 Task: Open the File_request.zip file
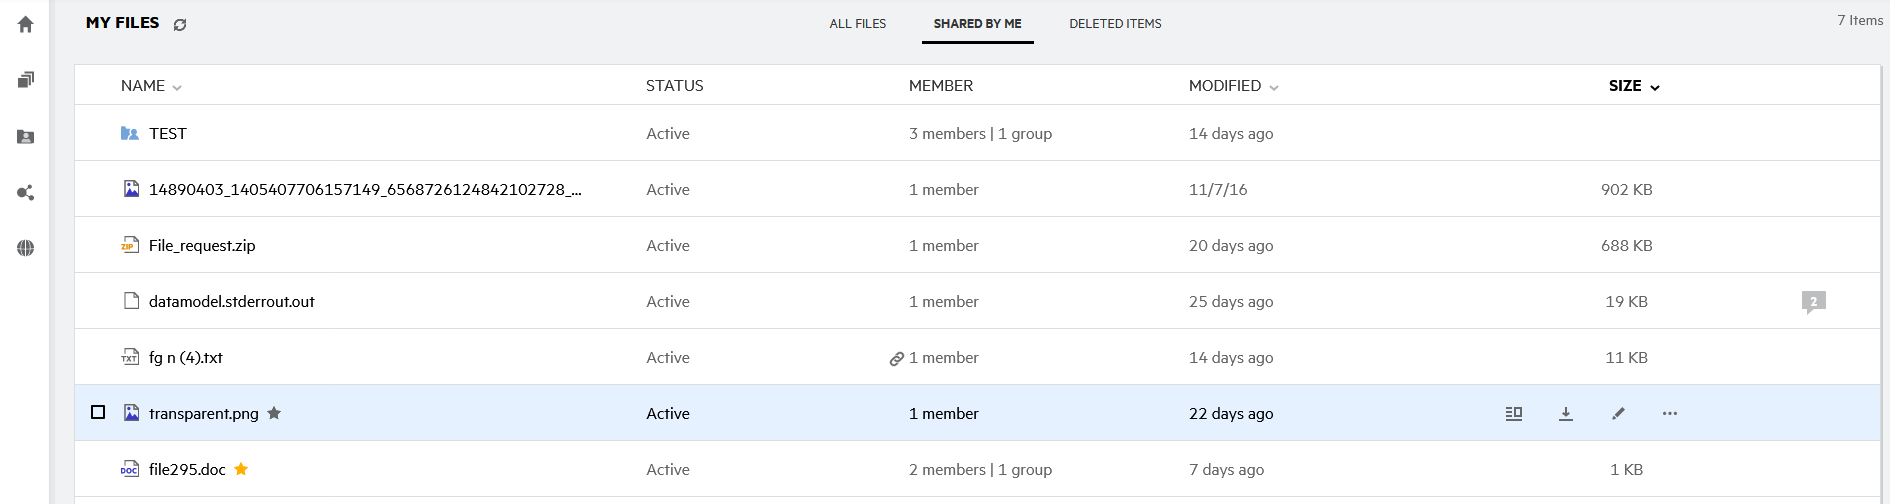click(x=202, y=246)
